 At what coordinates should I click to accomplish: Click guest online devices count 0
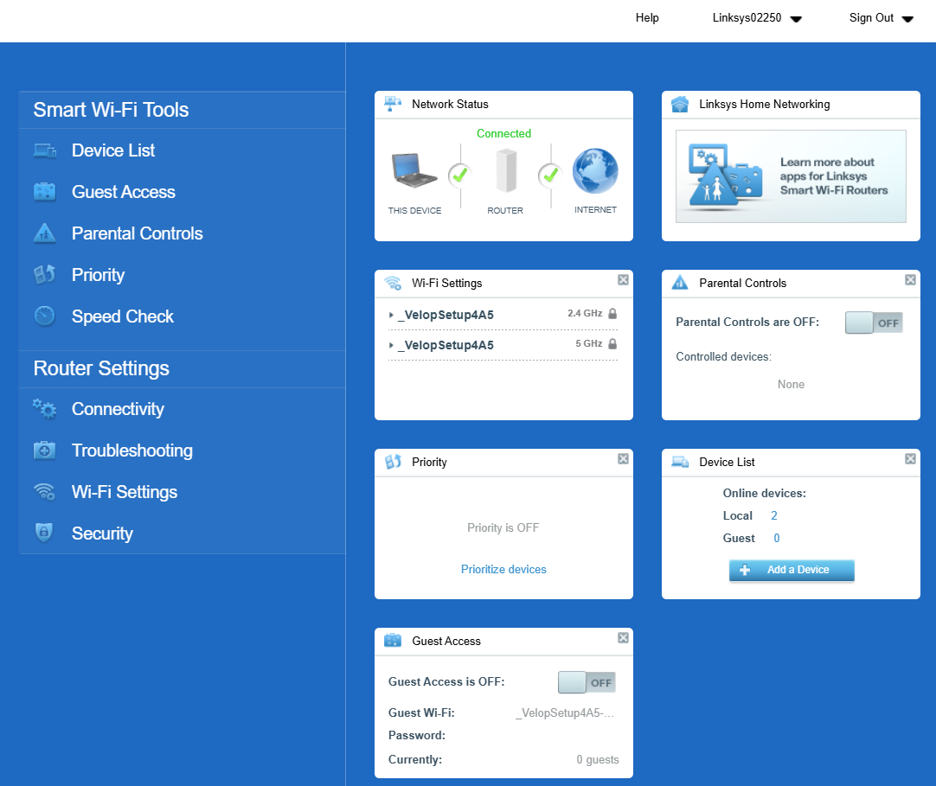[777, 538]
